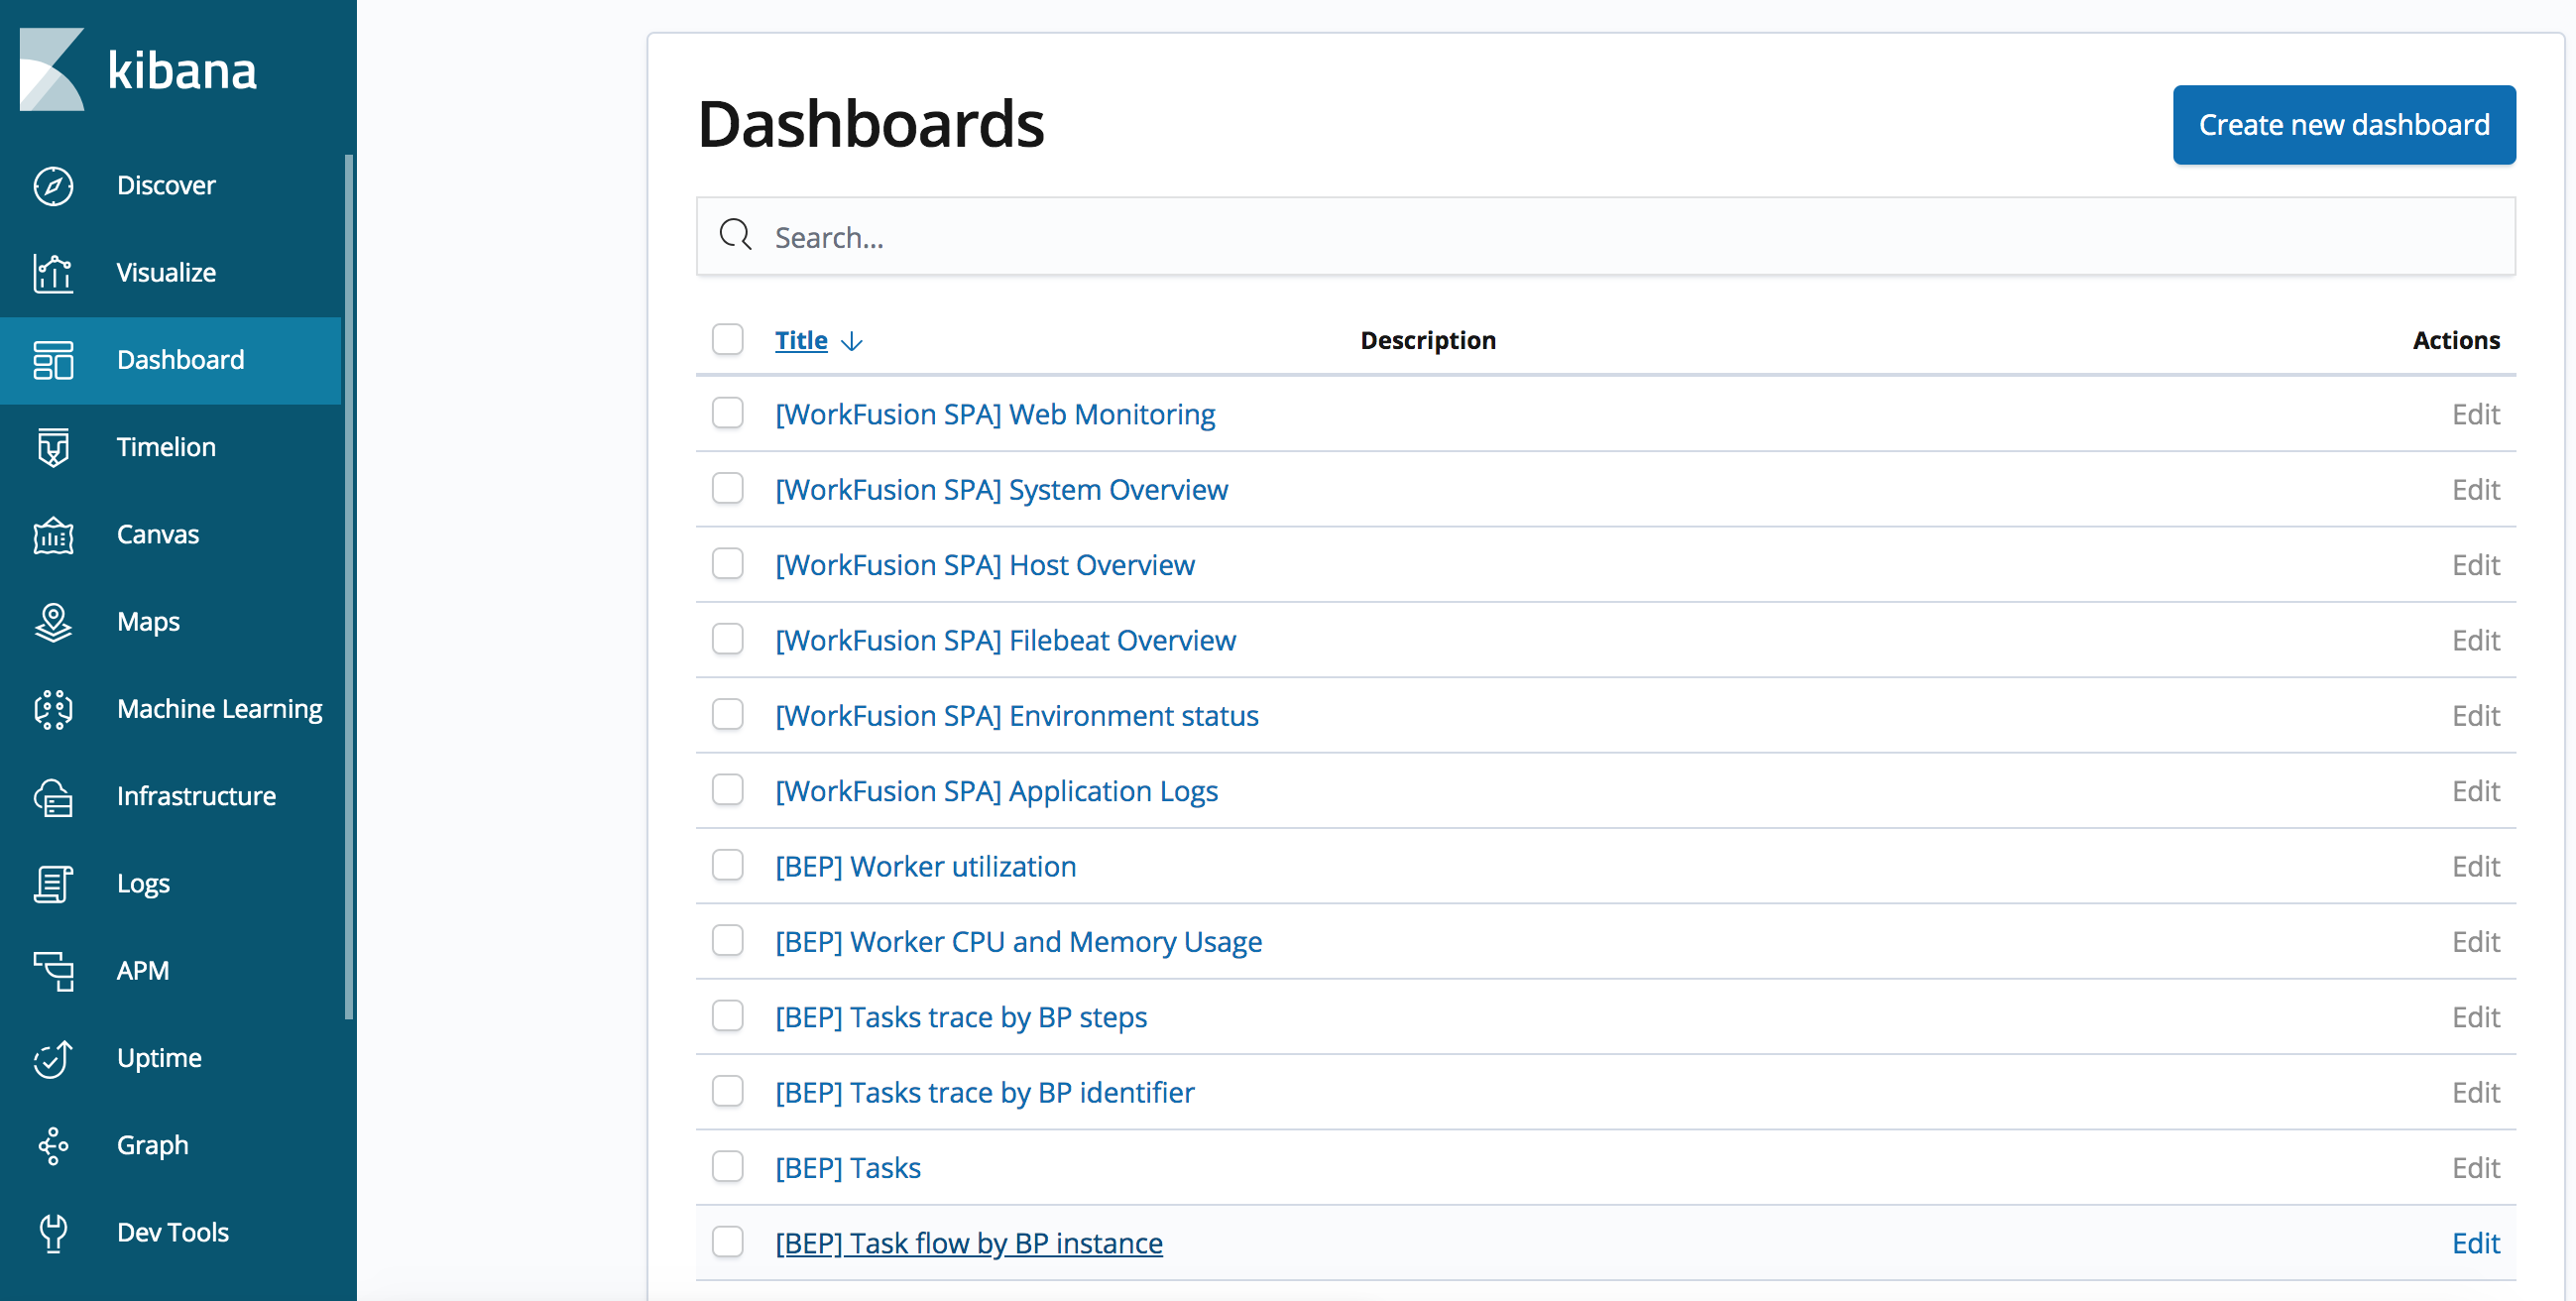
Task: Open Visualize via its chart icon
Action: click(x=53, y=273)
